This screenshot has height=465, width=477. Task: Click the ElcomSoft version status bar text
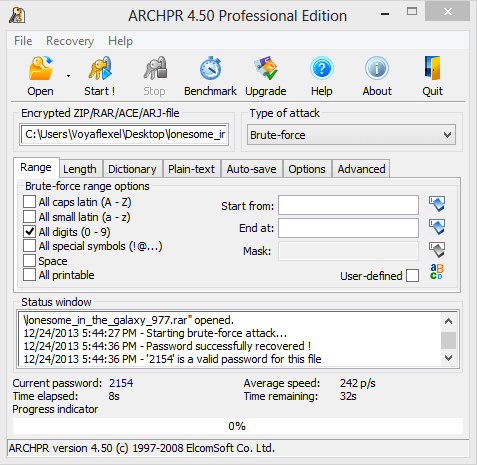pos(142,448)
